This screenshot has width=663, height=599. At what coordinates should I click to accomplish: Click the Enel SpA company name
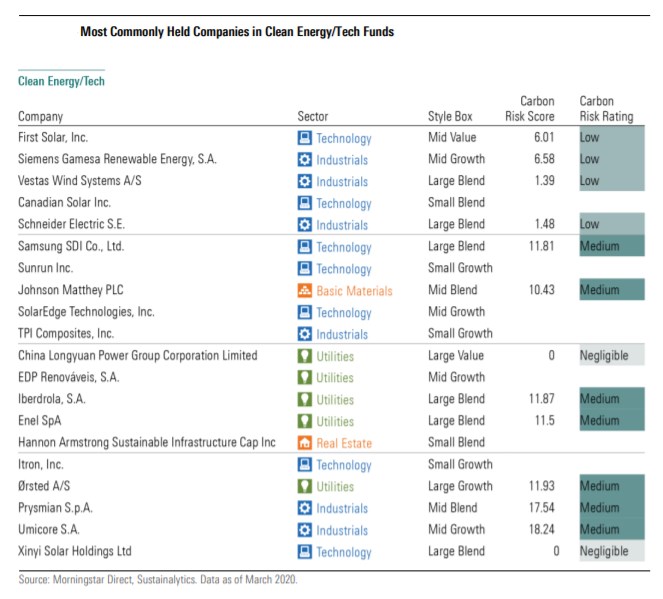pyautogui.click(x=41, y=421)
